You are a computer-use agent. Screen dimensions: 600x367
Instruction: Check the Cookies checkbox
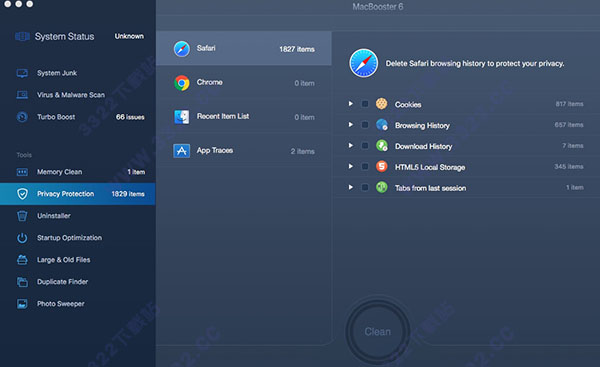coord(365,104)
